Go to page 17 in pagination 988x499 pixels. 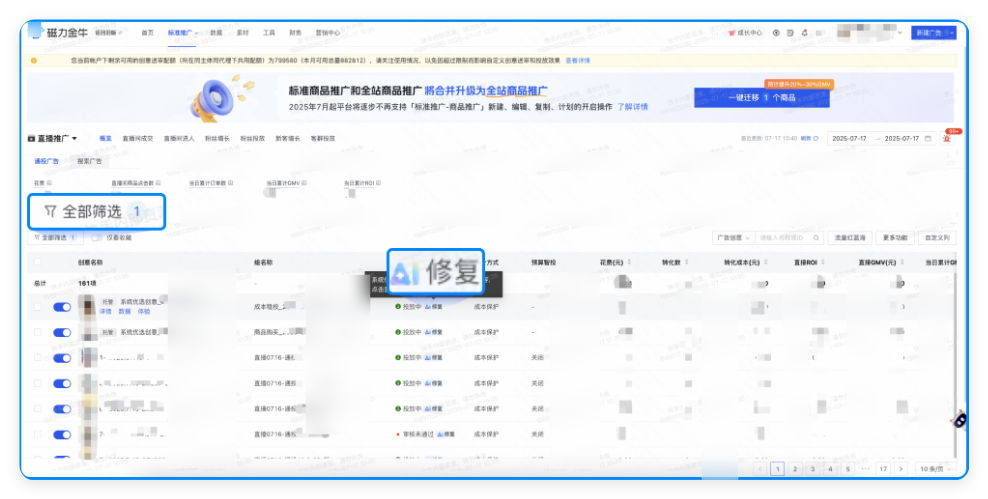[x=883, y=469]
